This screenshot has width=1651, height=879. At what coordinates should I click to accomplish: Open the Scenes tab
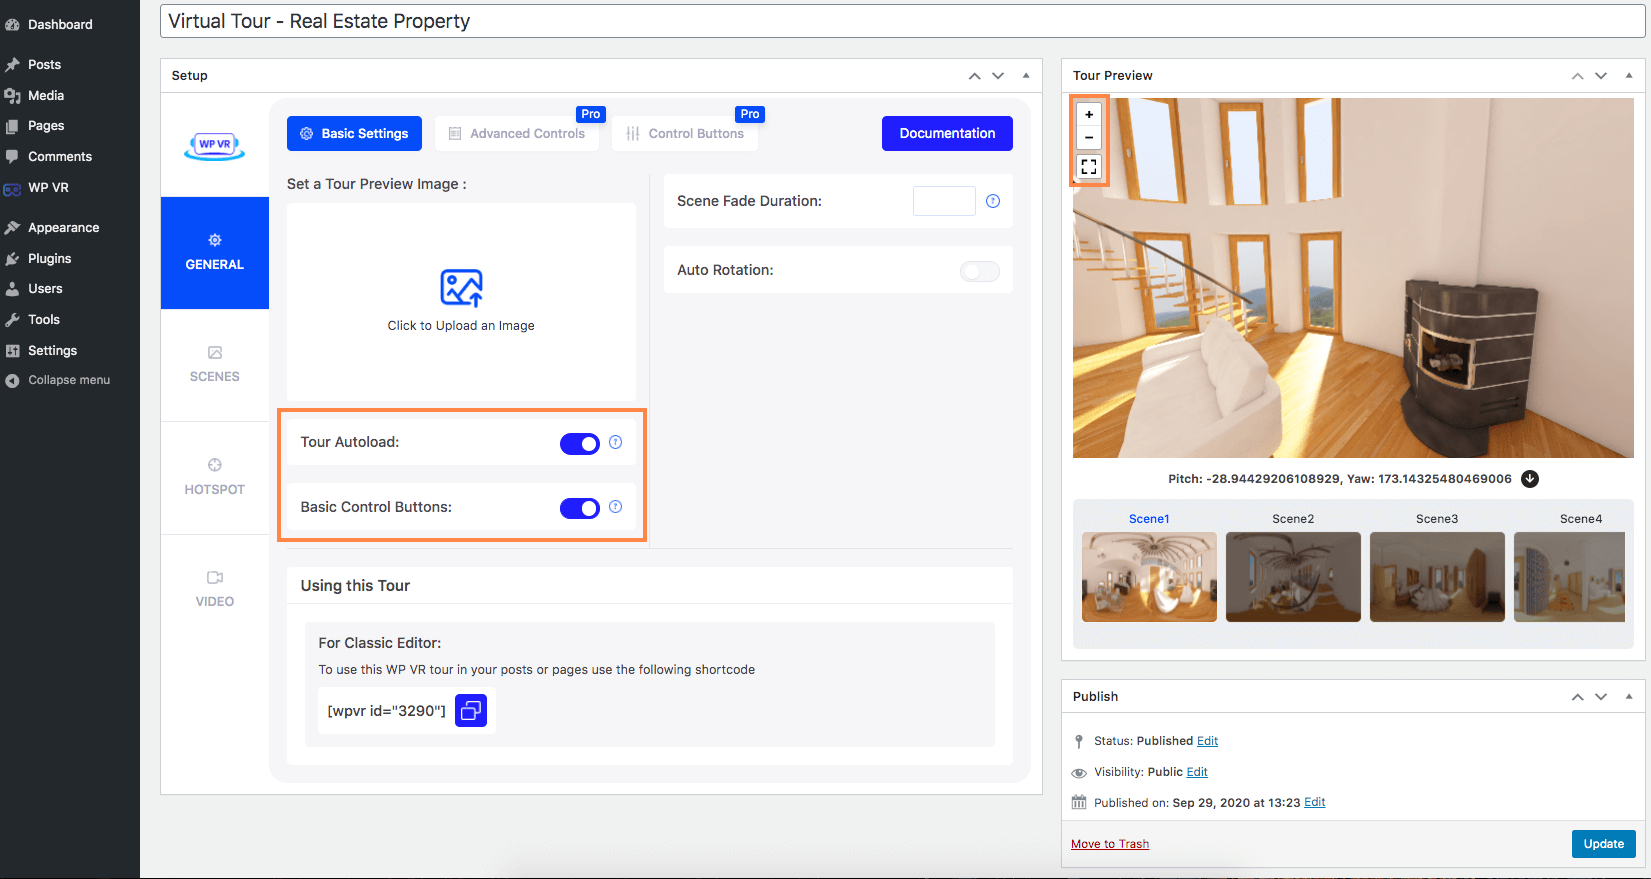[214, 365]
